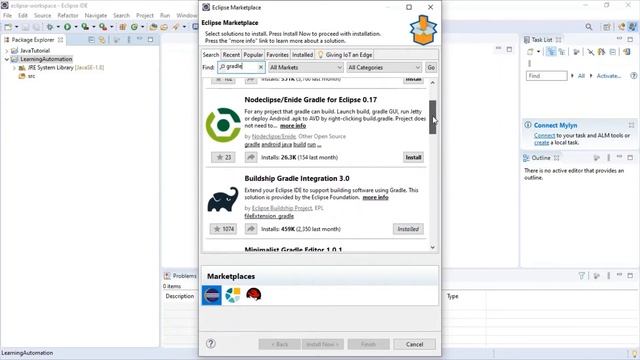The height and width of the screenshot is (360, 640).
Task: Click the Debug bug toolbar icon
Action: (x=50, y=27)
